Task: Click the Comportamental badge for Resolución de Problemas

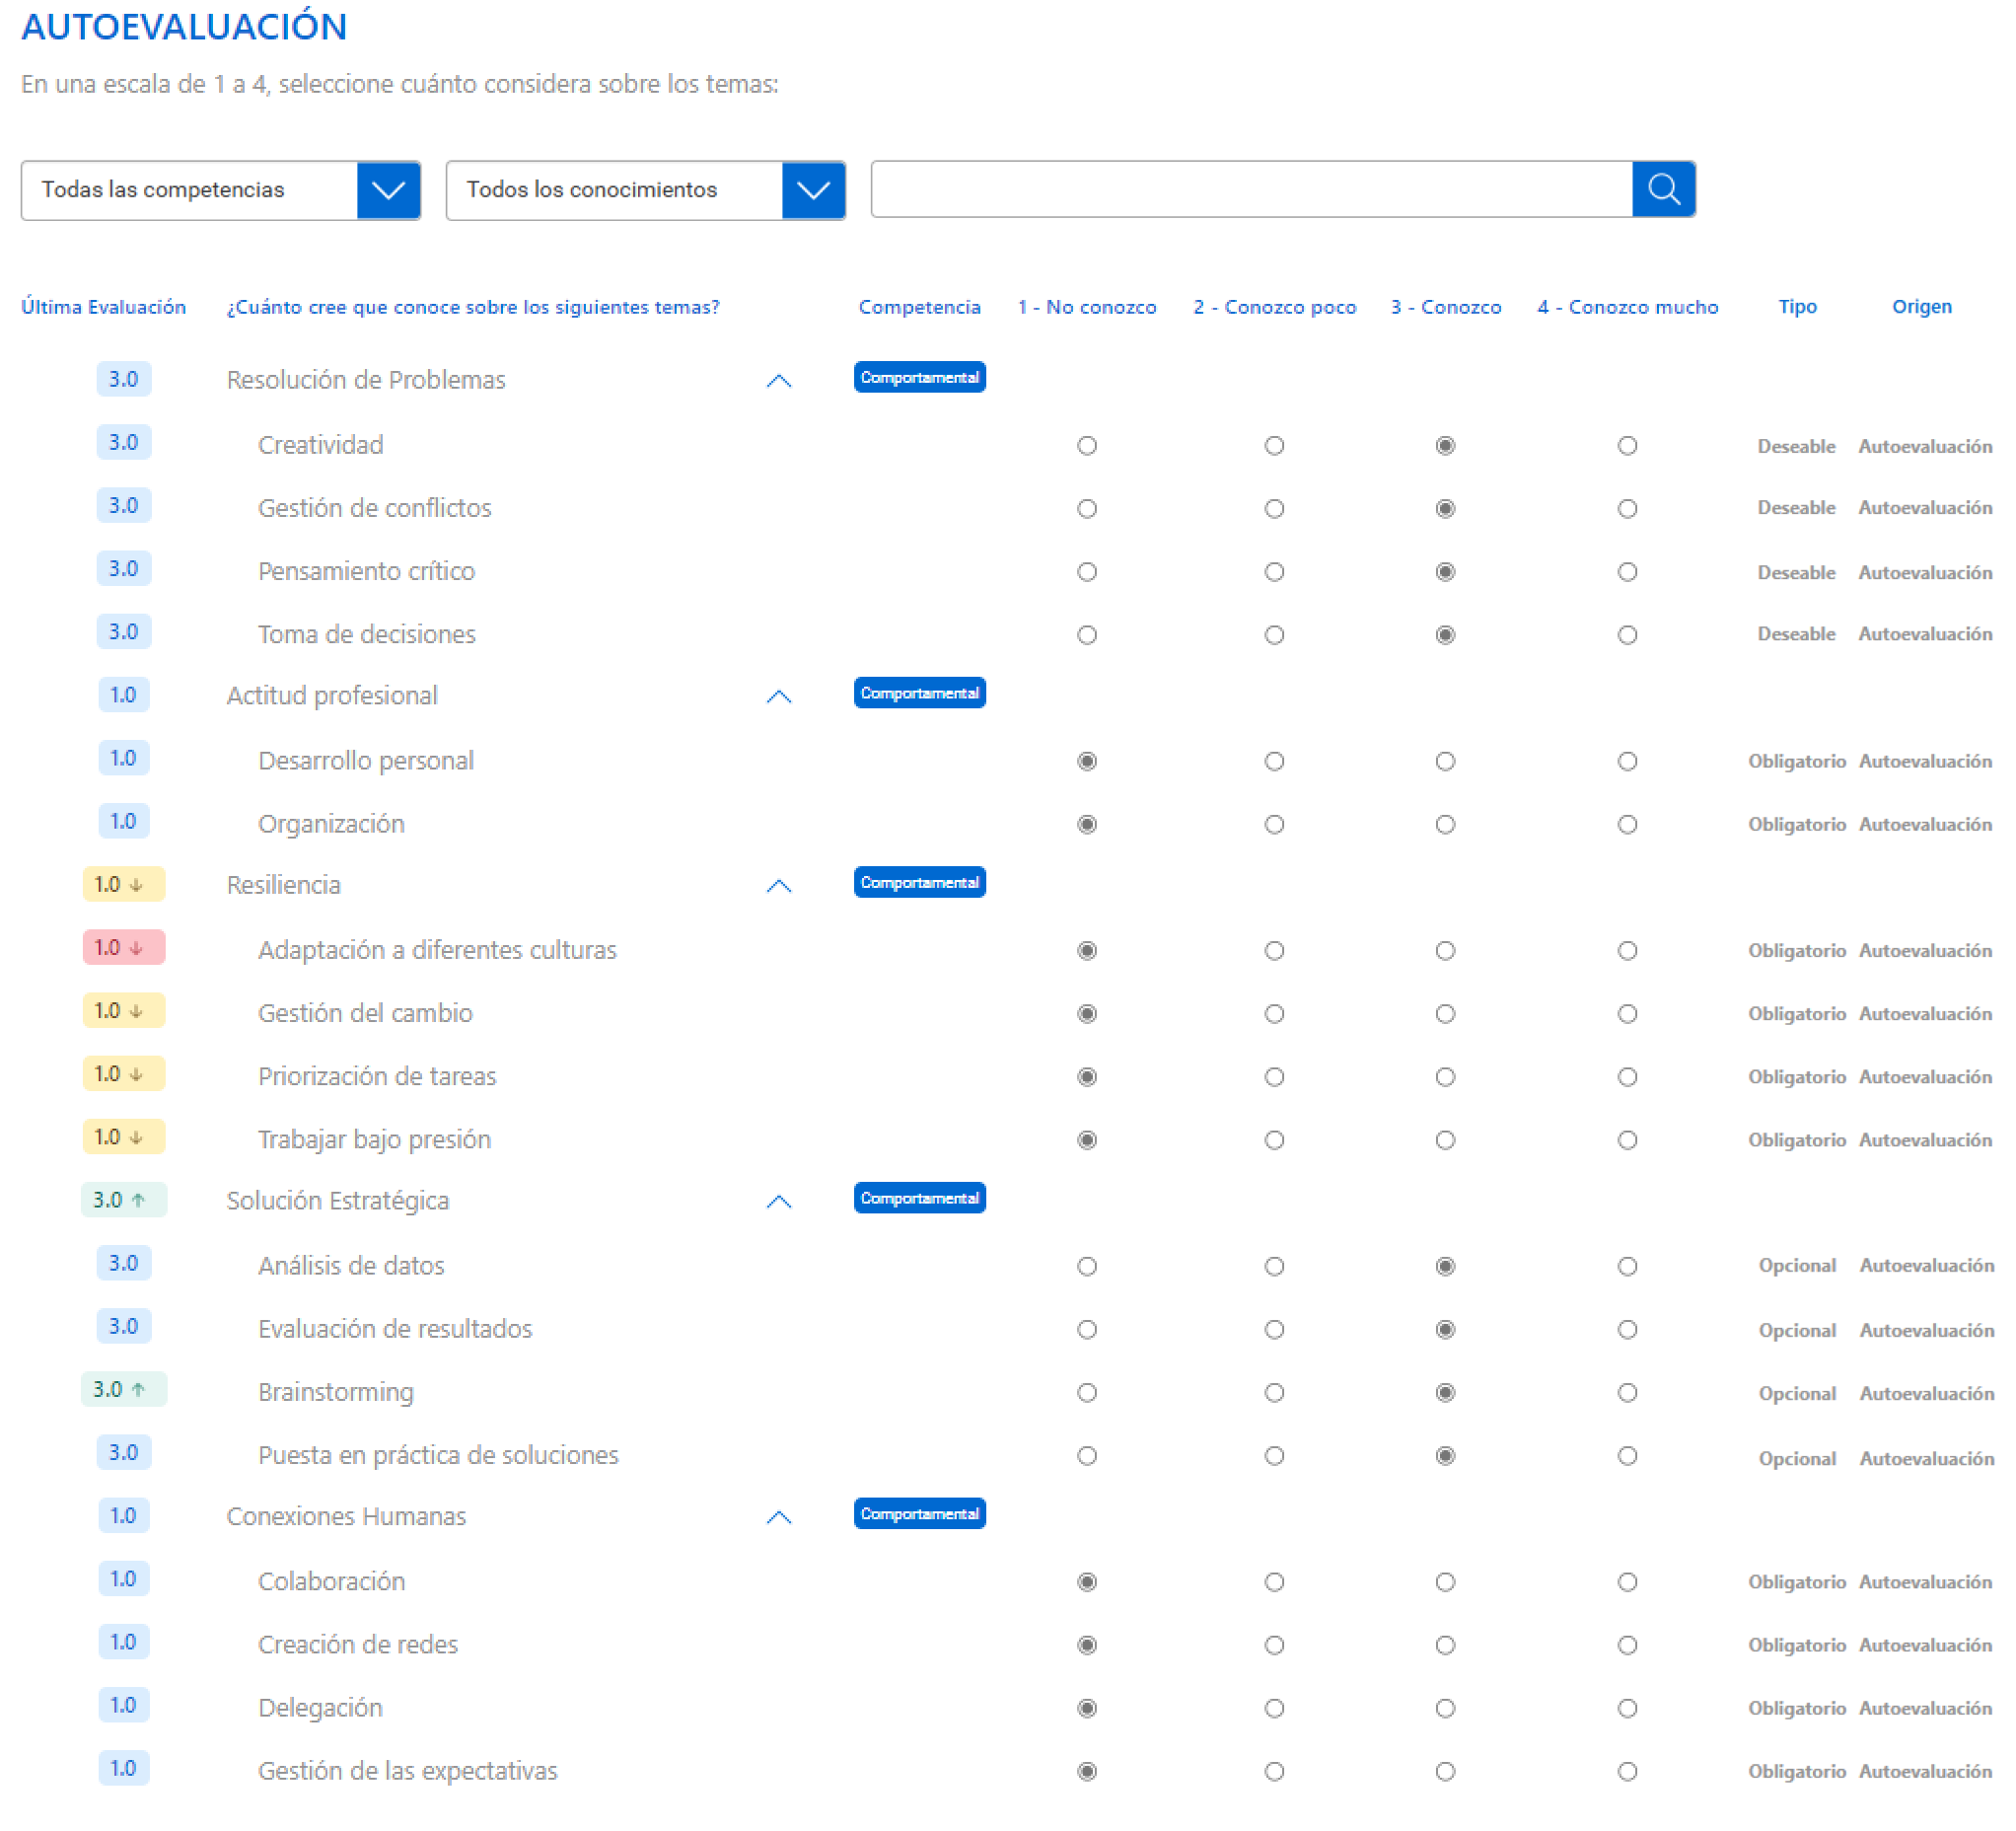Action: point(919,378)
